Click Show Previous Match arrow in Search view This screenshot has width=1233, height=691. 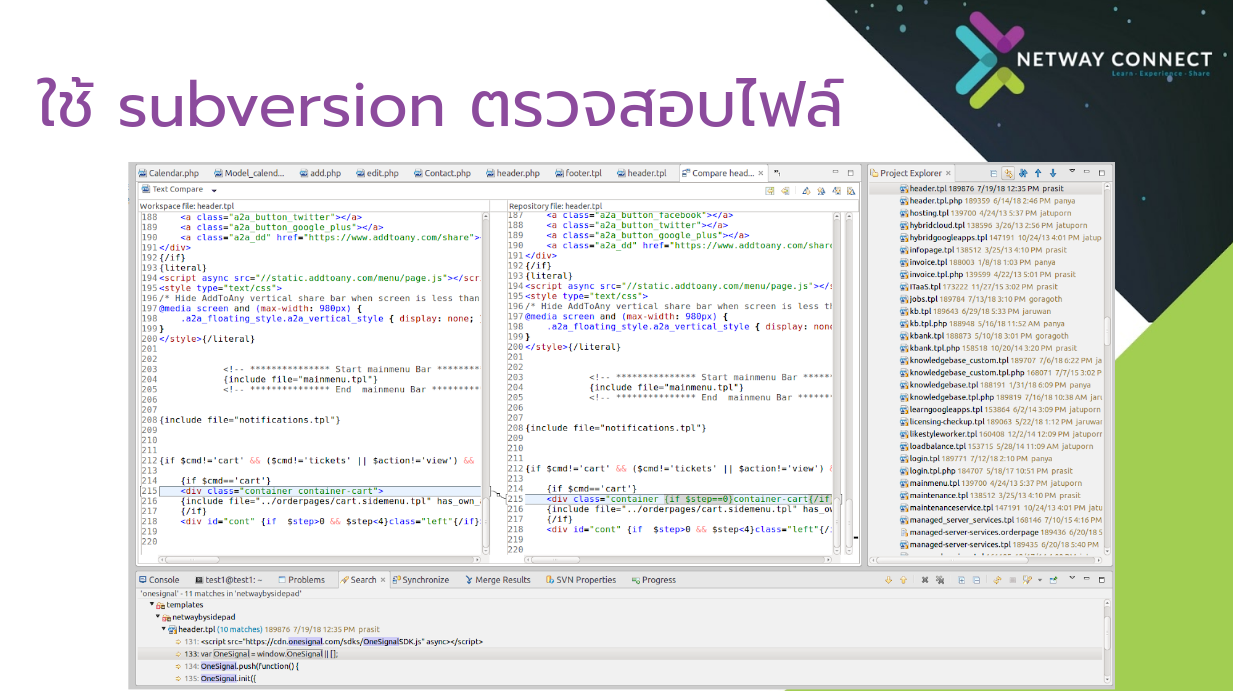tap(903, 580)
